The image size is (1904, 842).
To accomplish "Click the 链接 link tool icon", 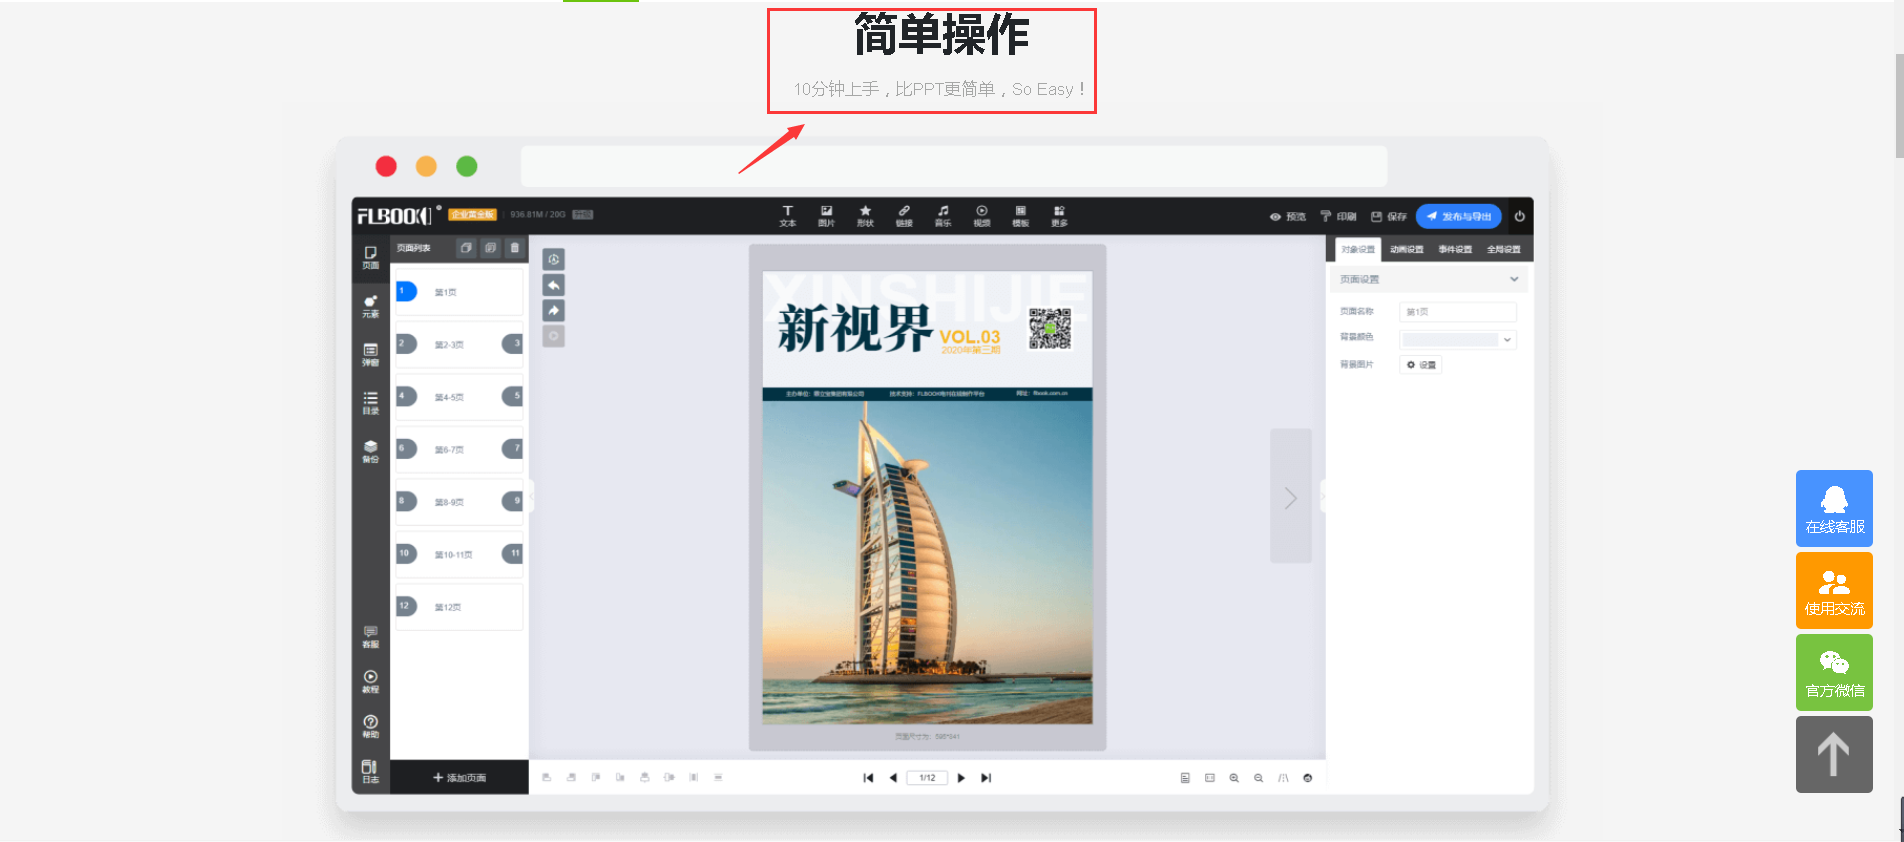I will [904, 216].
